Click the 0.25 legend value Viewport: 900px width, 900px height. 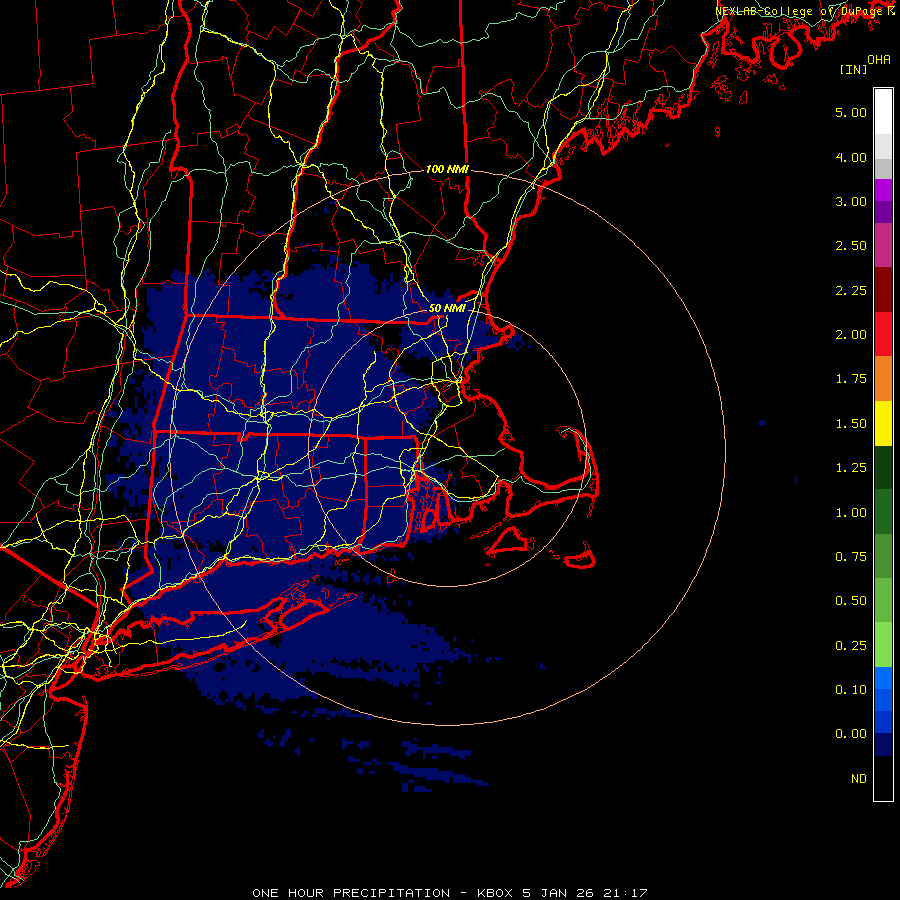tap(851, 646)
